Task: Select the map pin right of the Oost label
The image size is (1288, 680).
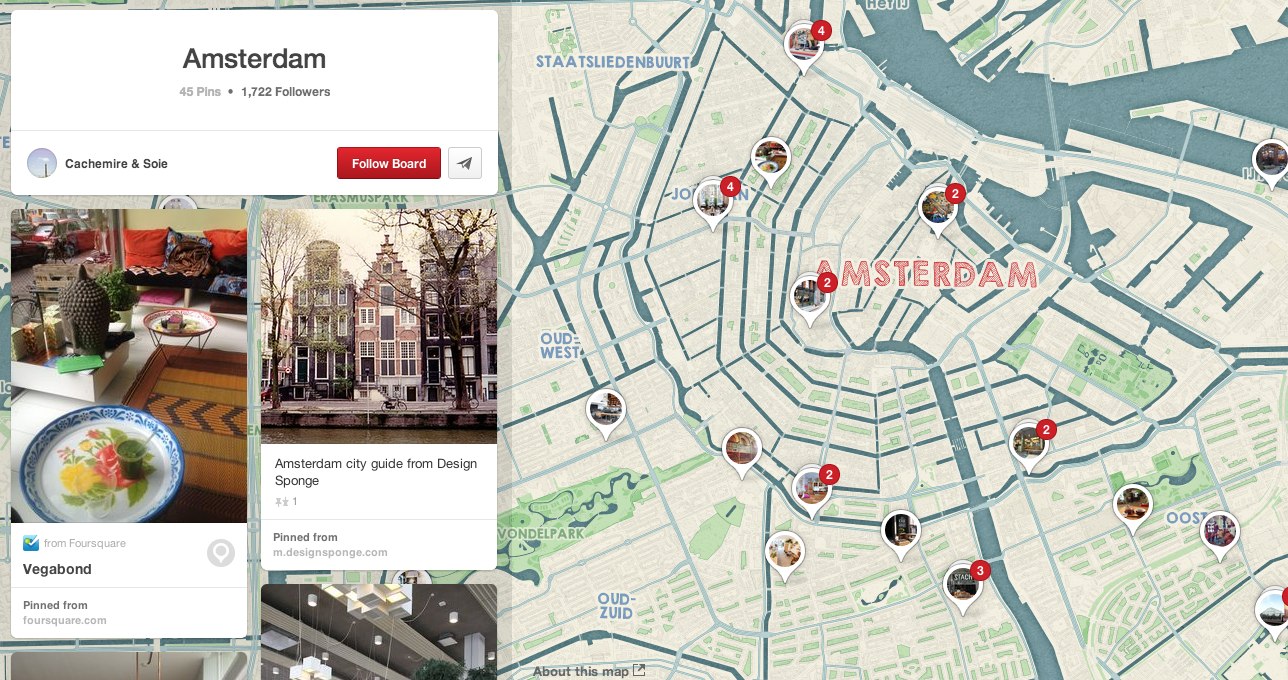Action: point(1220,533)
